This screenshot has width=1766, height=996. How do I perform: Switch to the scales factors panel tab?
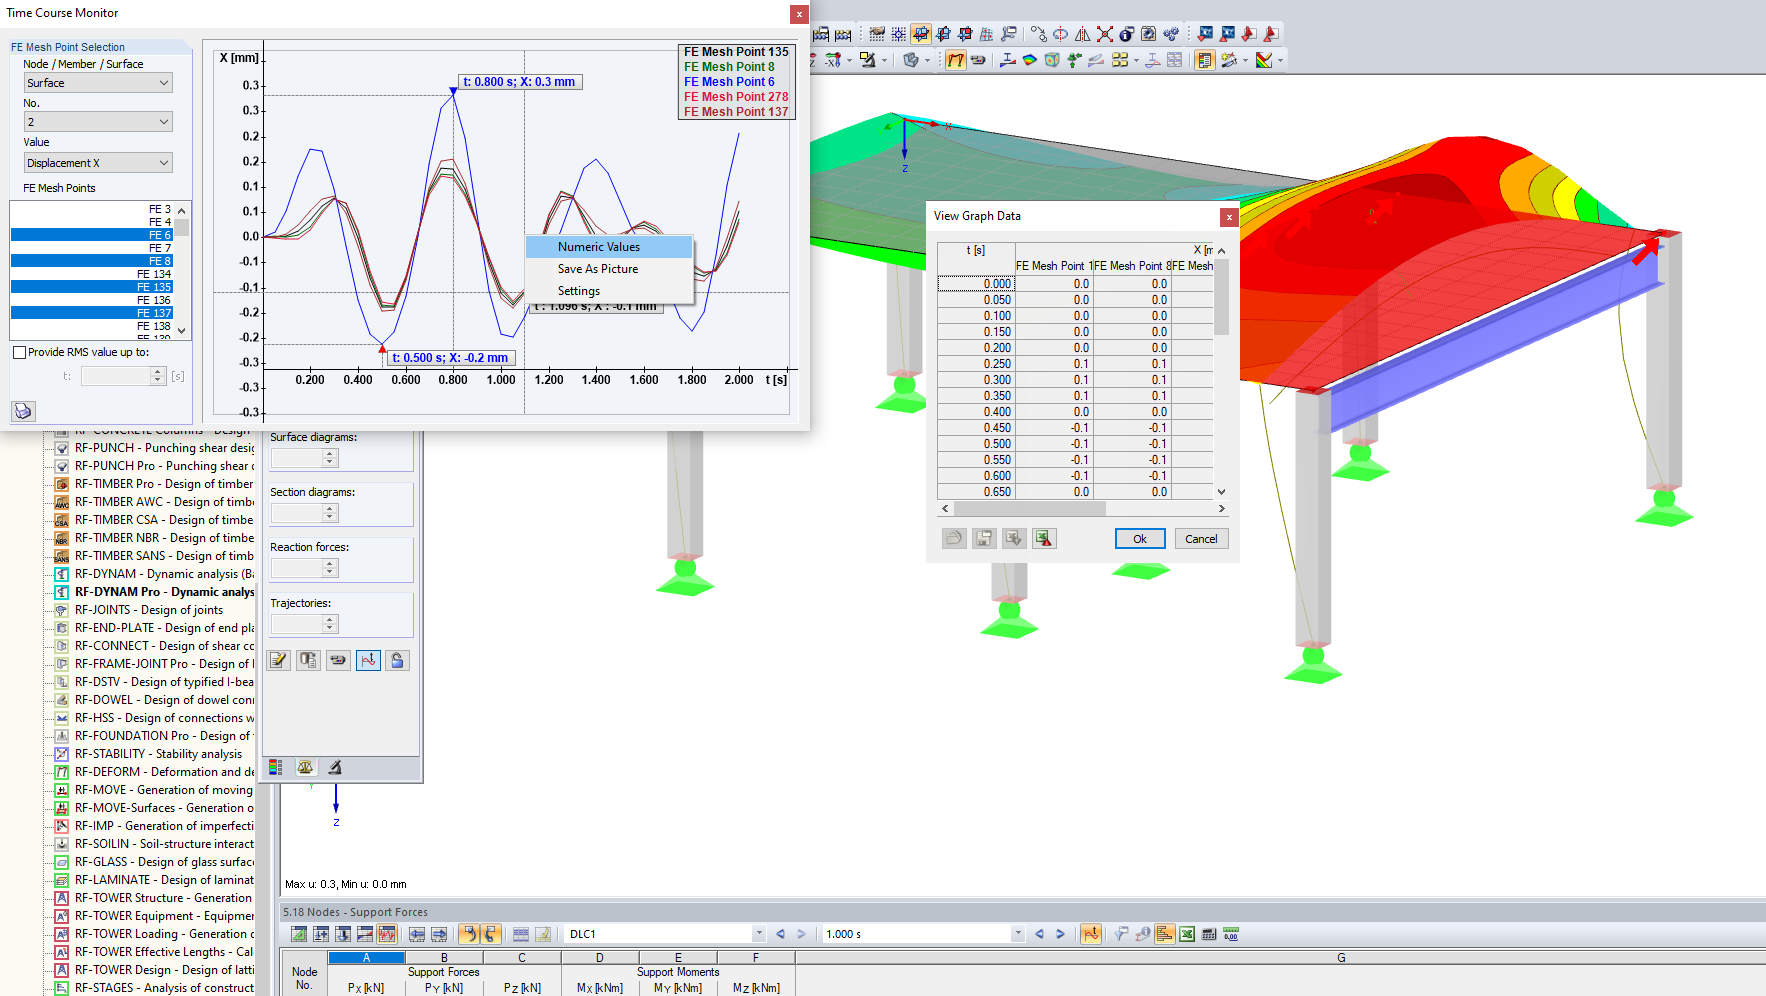pos(305,767)
